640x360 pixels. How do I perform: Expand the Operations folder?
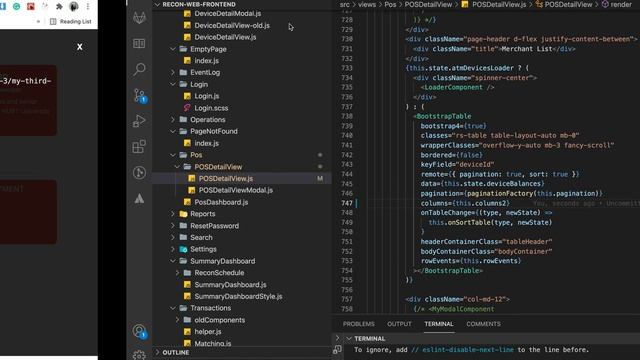[173, 120]
